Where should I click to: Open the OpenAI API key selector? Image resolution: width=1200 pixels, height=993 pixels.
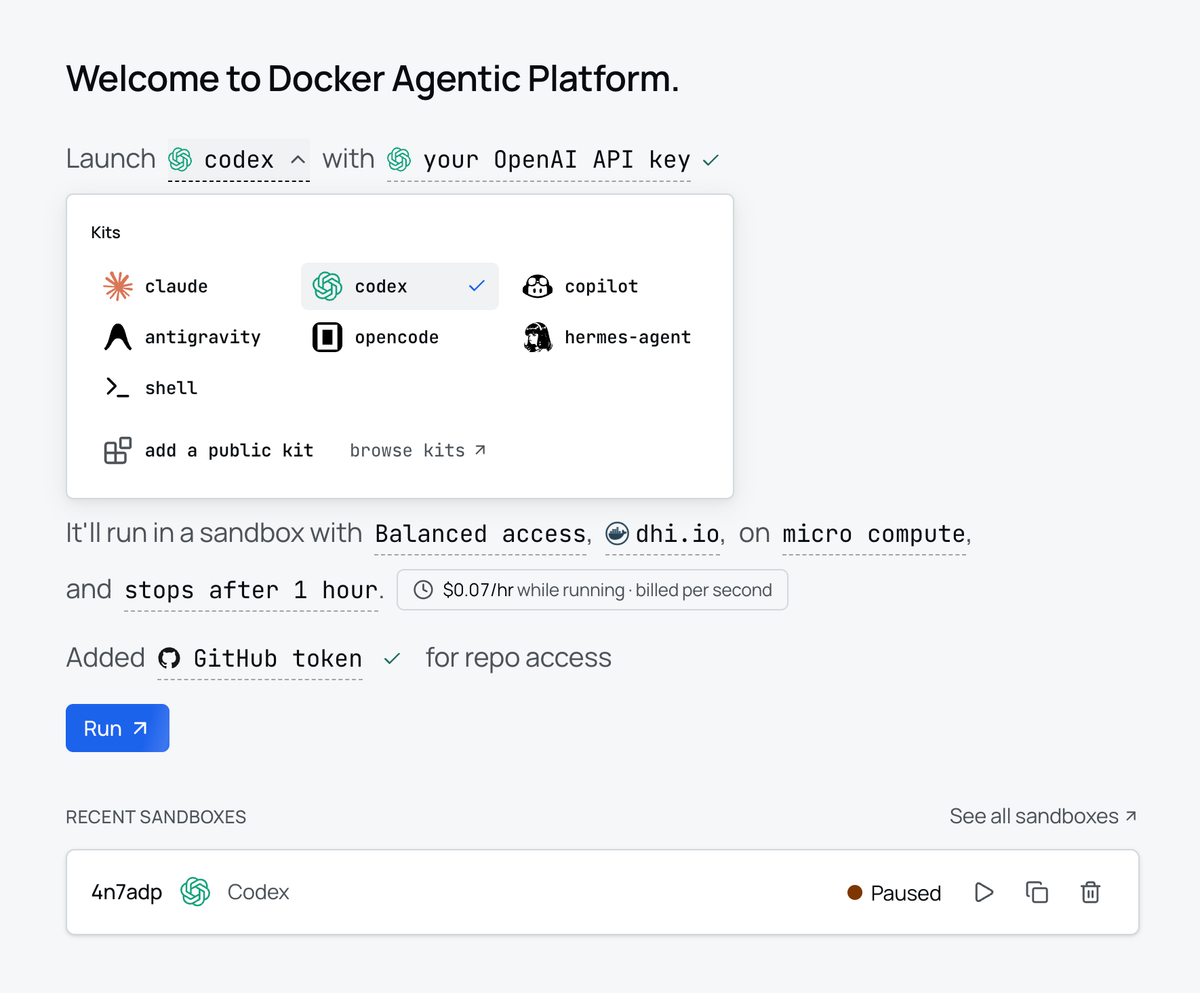pyautogui.click(x=539, y=160)
